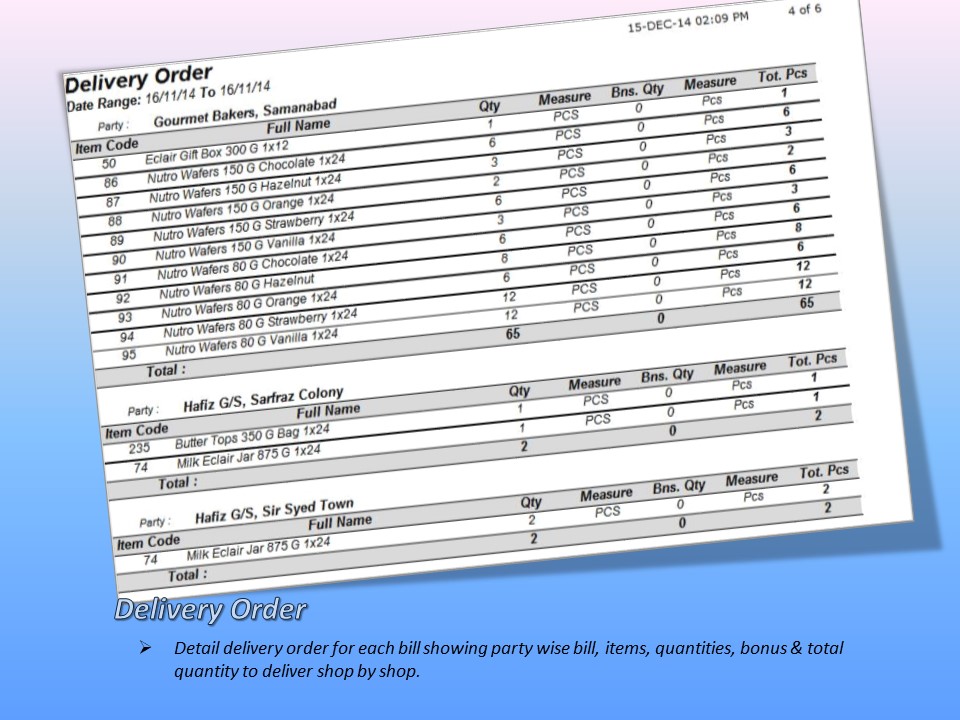960x720 pixels.
Task: Click 'Tot. Pcs' header of the first table
Action: tap(782, 76)
